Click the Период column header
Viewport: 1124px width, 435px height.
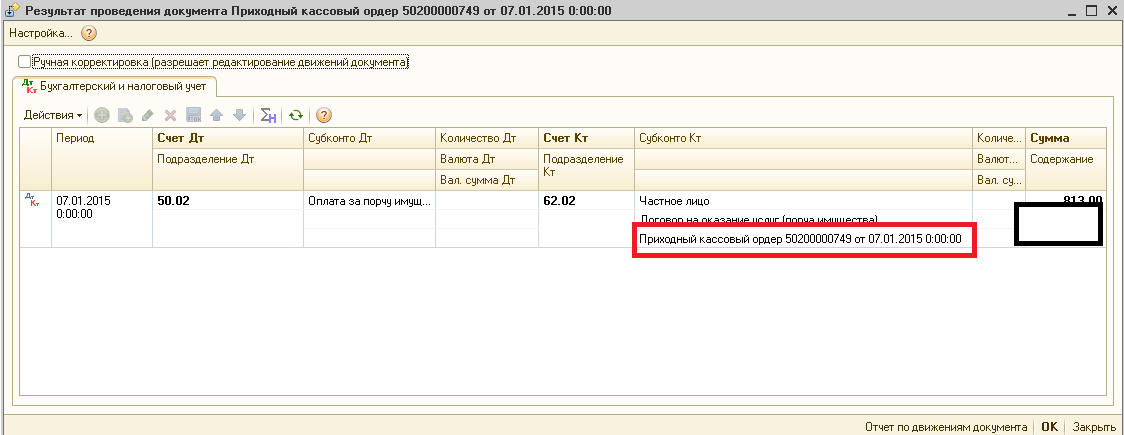click(x=102, y=159)
